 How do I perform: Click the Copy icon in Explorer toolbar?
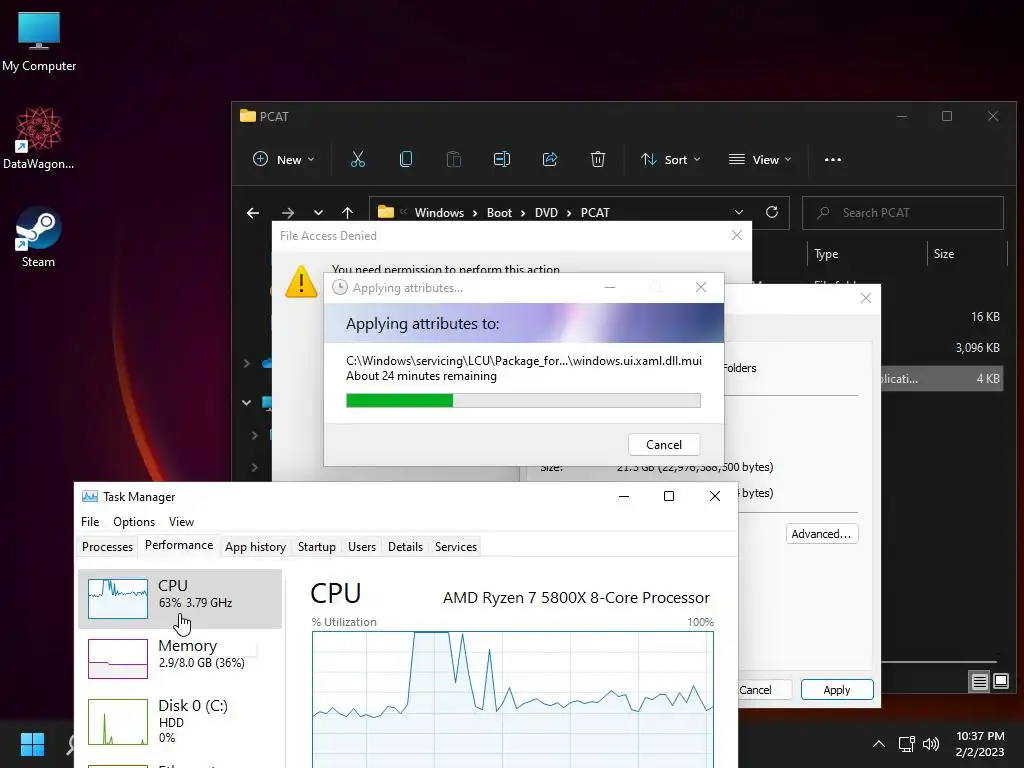406,159
